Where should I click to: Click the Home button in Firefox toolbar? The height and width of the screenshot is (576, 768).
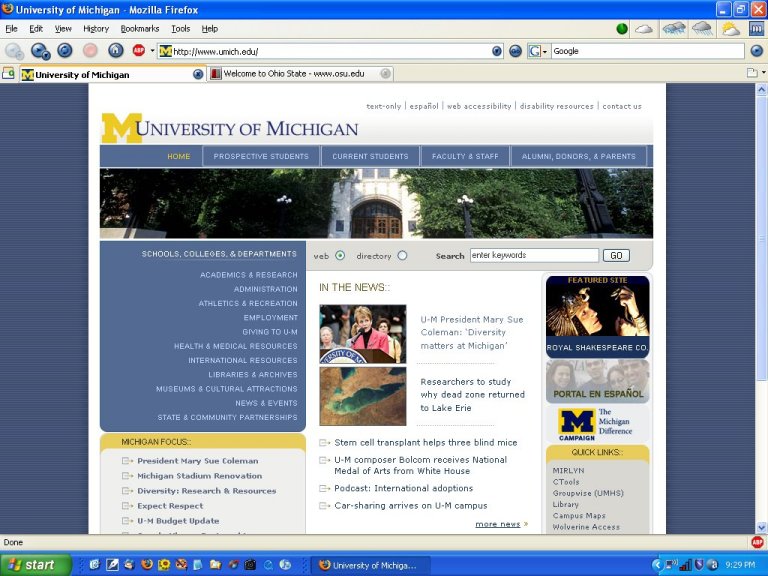(x=116, y=51)
